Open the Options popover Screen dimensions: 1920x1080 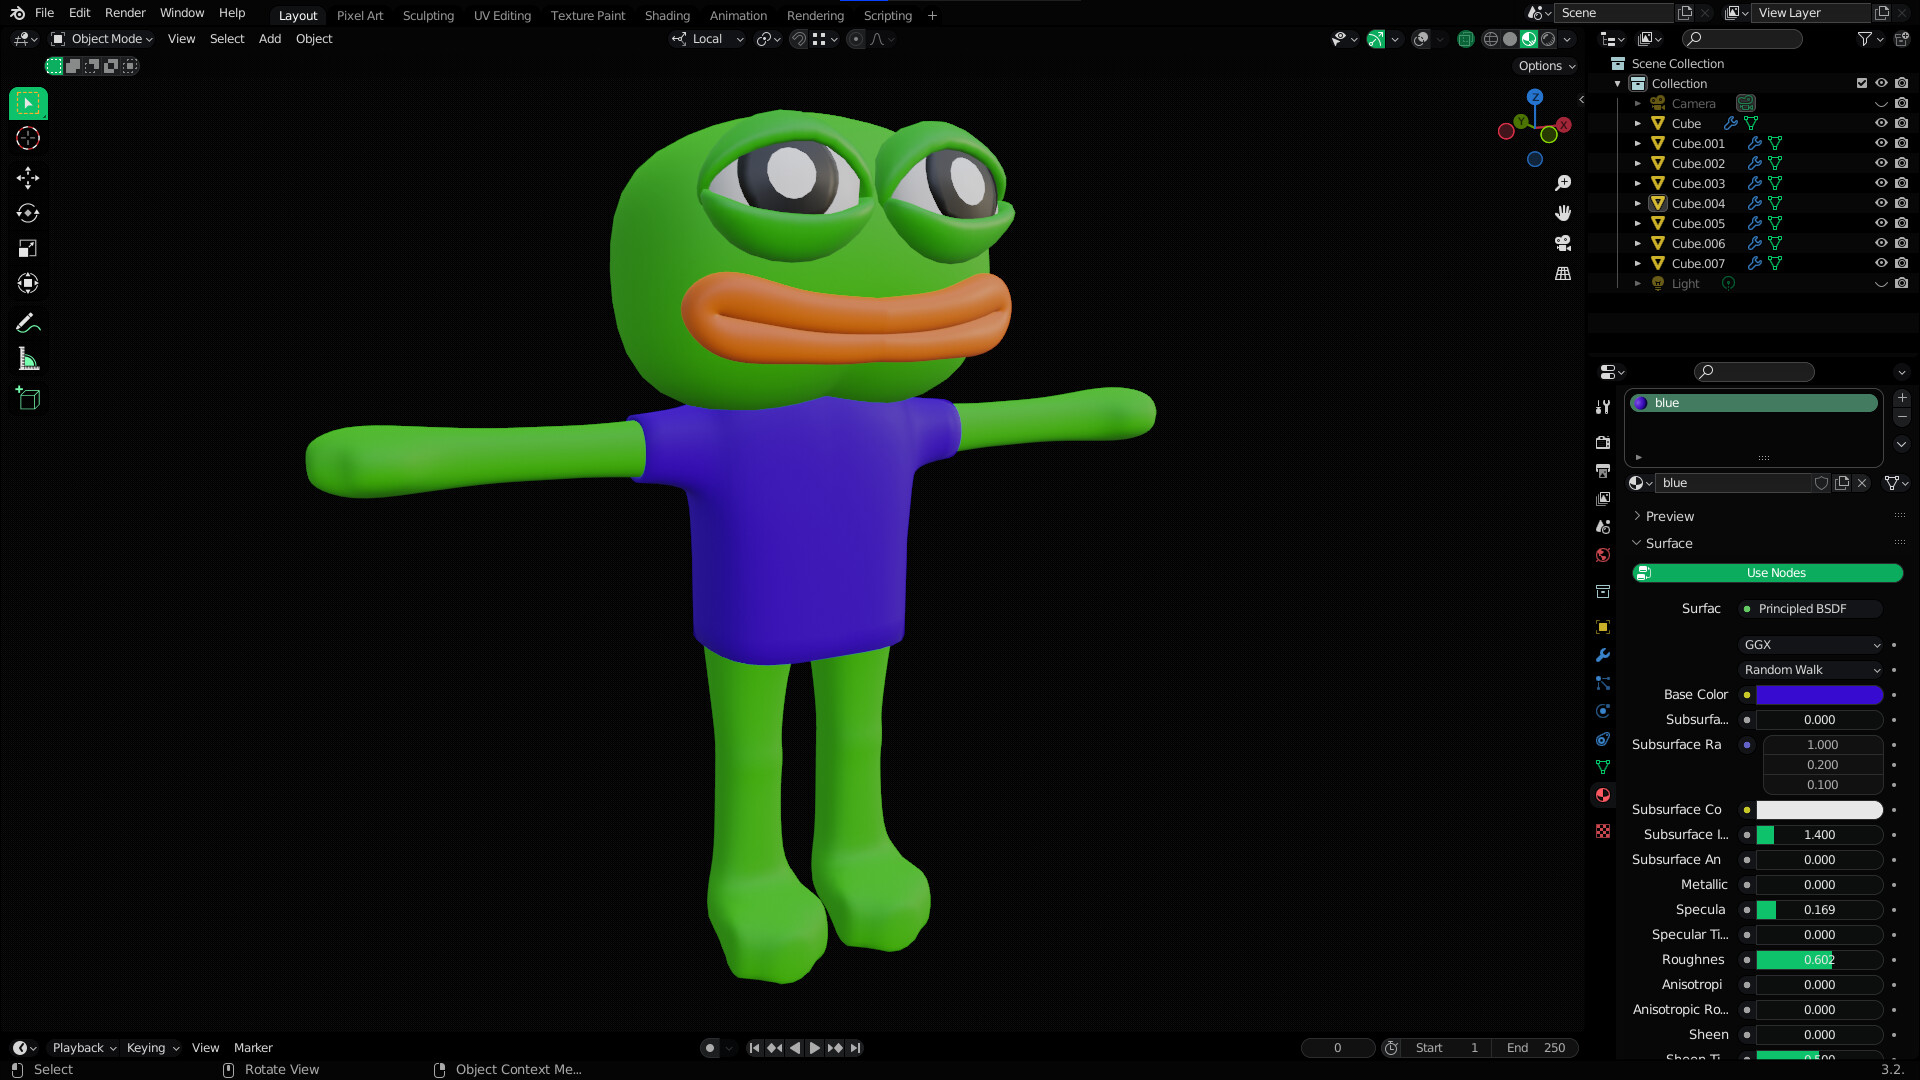[1545, 65]
